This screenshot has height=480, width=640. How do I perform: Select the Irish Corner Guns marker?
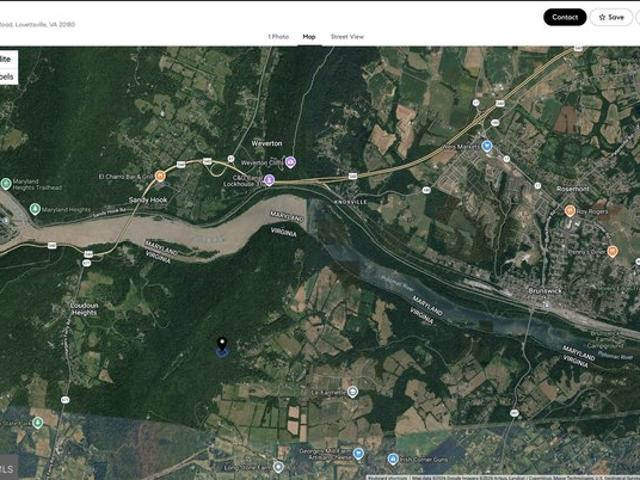393,459
